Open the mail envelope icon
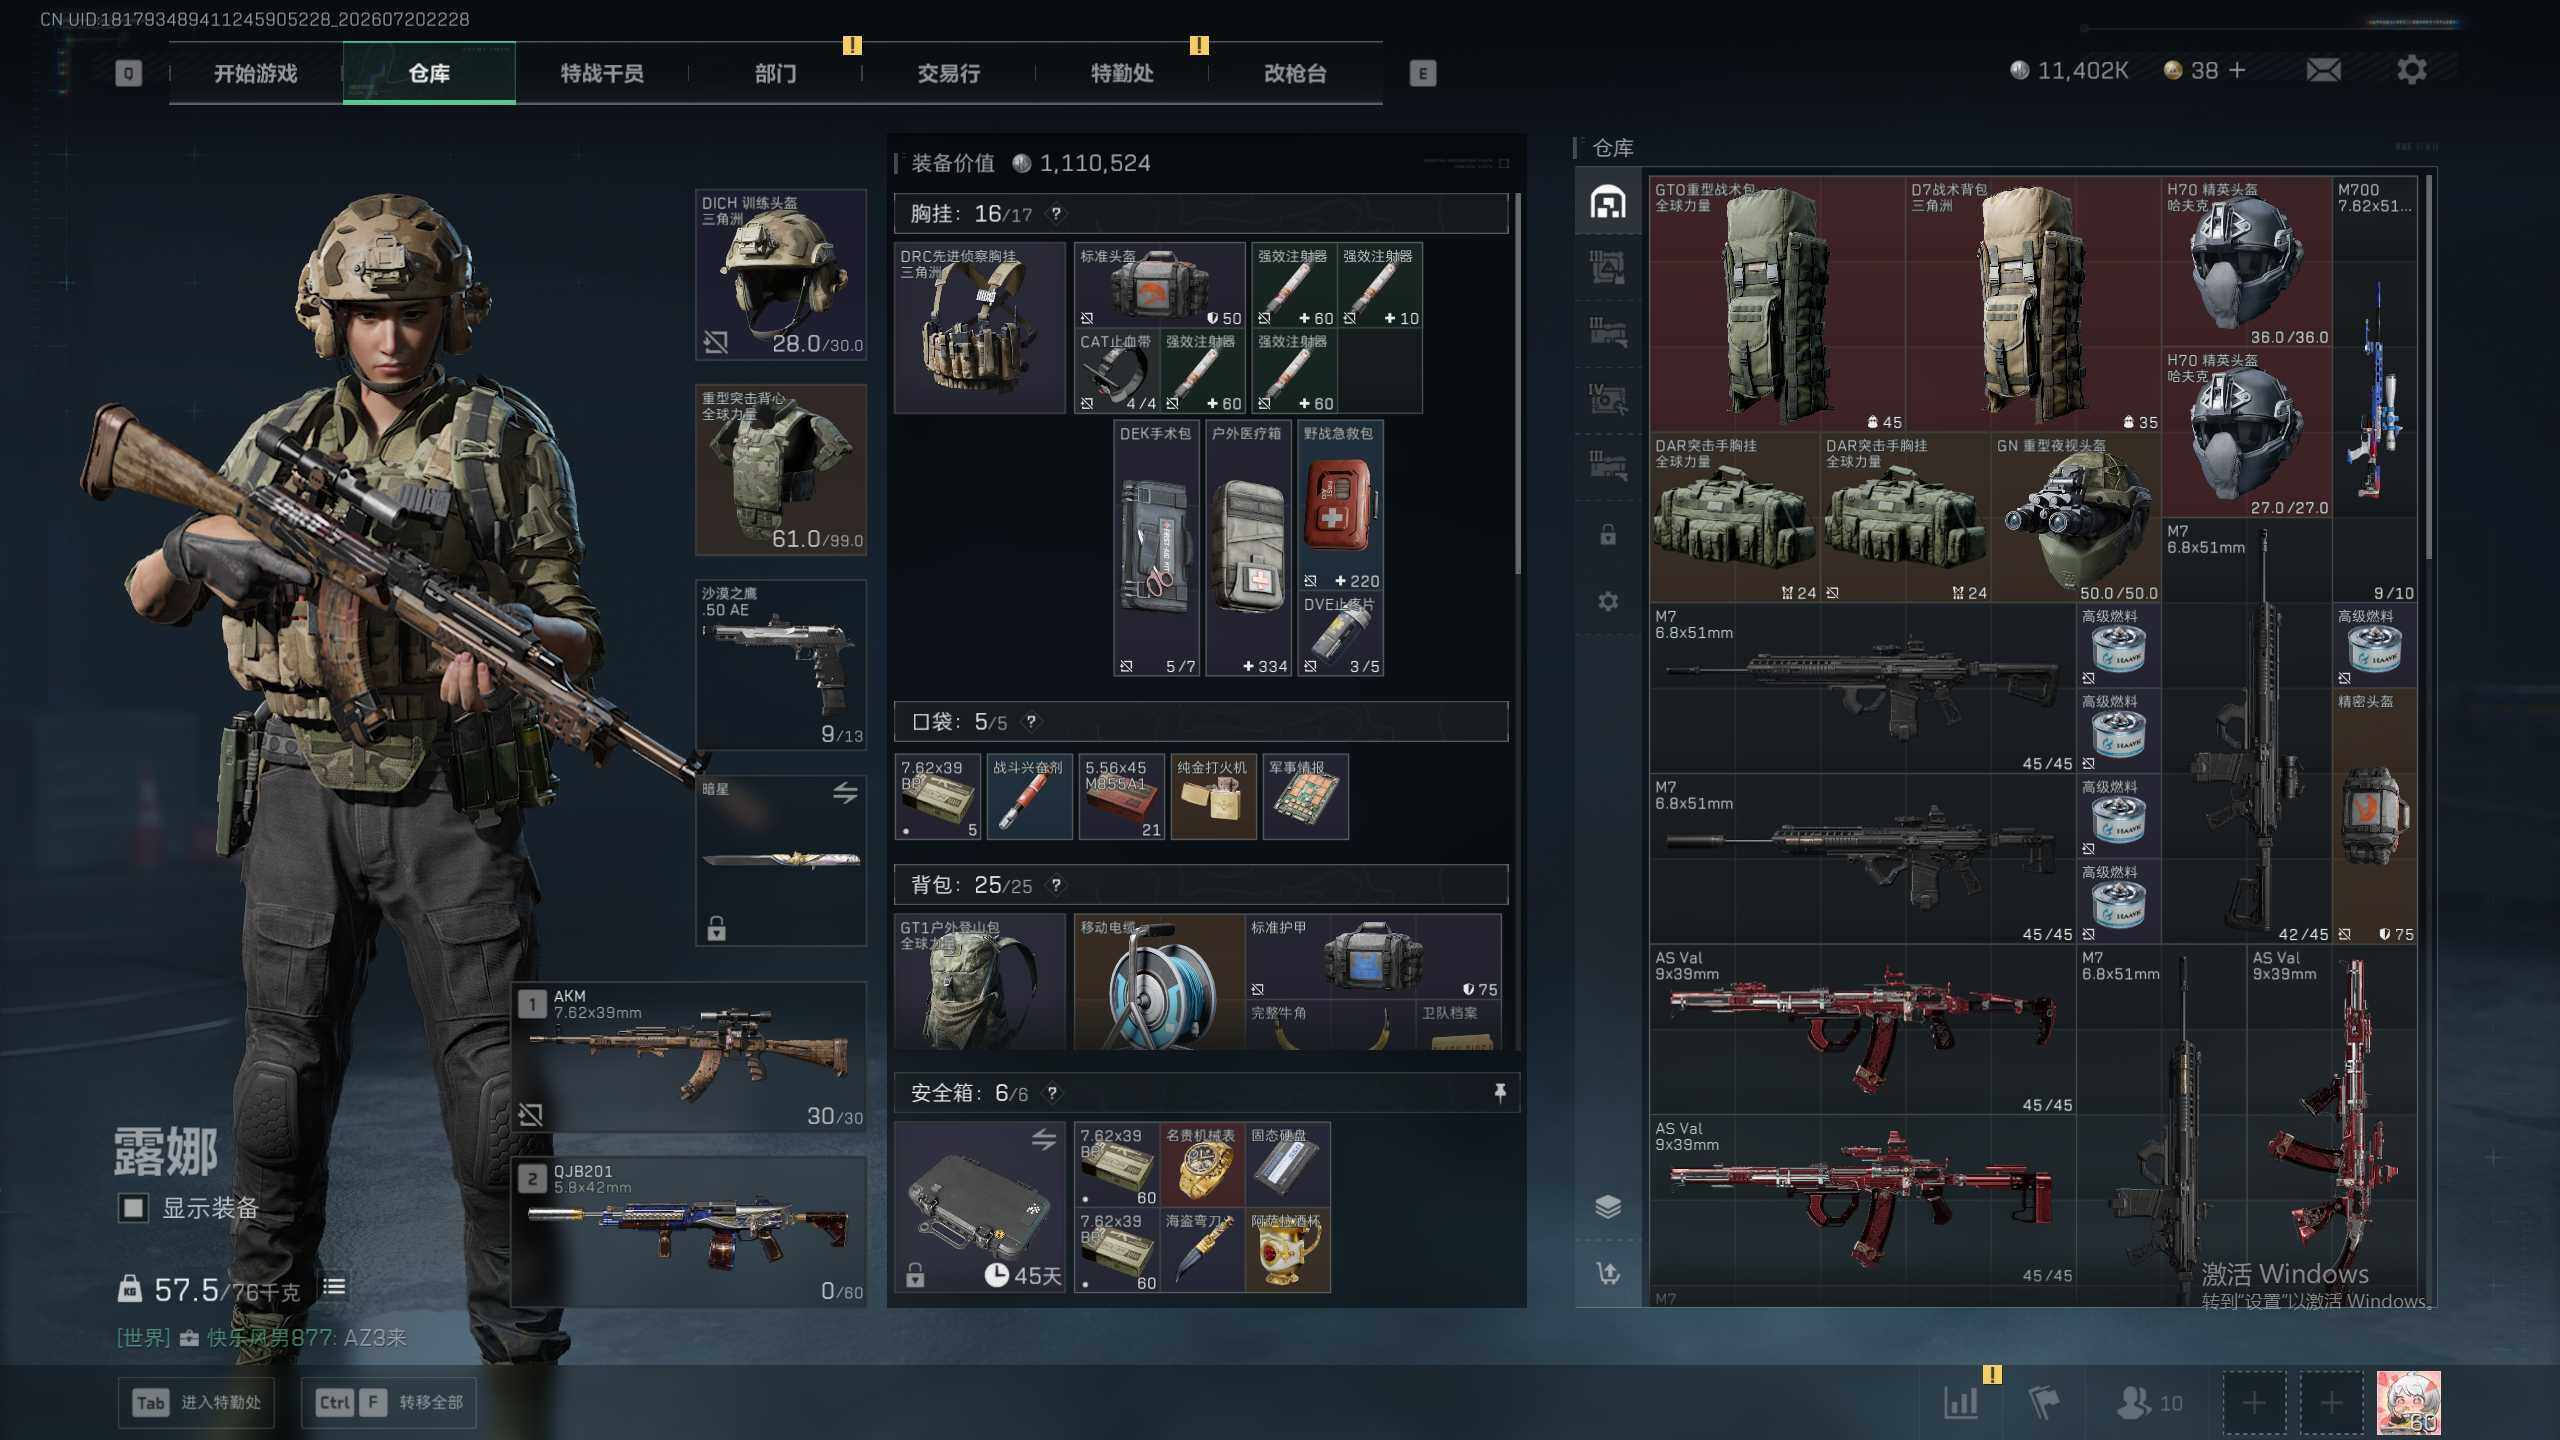 point(2323,70)
